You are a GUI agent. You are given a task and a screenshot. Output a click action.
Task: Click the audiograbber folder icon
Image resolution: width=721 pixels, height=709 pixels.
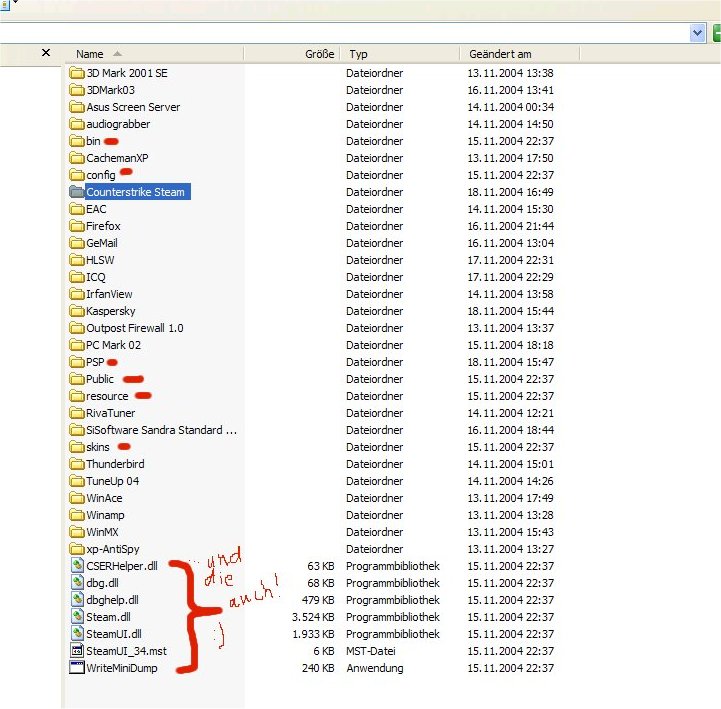tap(77, 124)
